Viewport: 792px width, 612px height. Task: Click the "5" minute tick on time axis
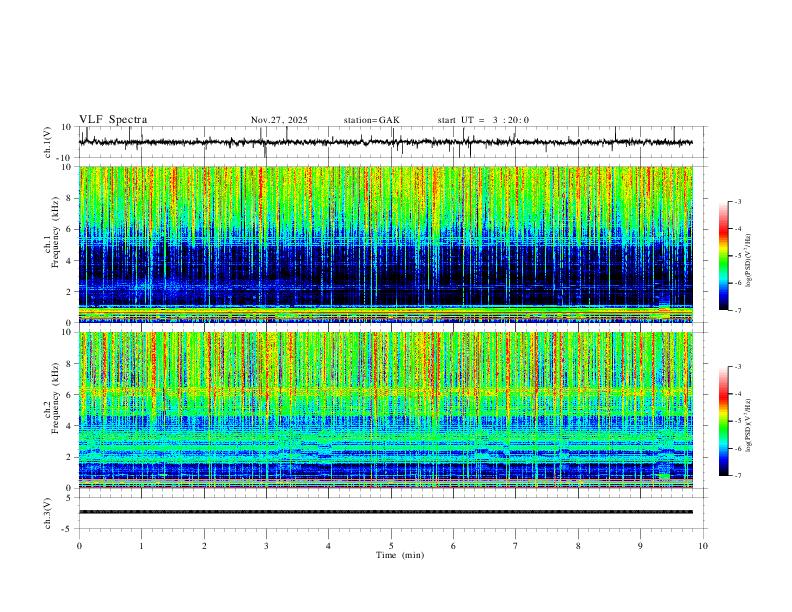point(391,546)
